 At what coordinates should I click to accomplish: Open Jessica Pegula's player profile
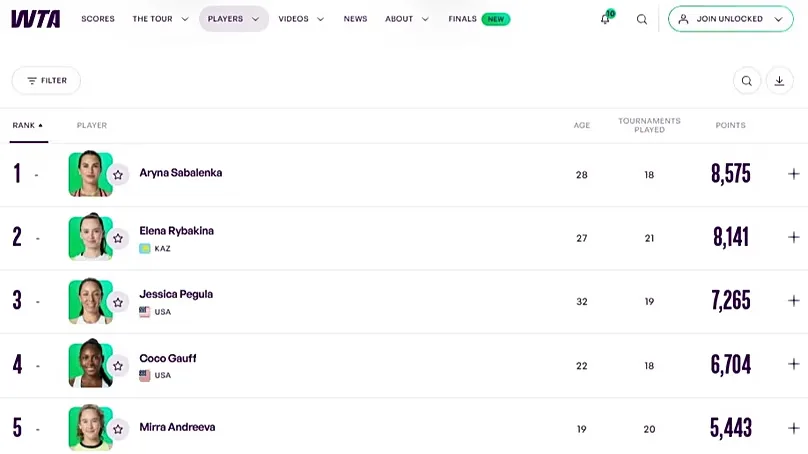pos(176,294)
